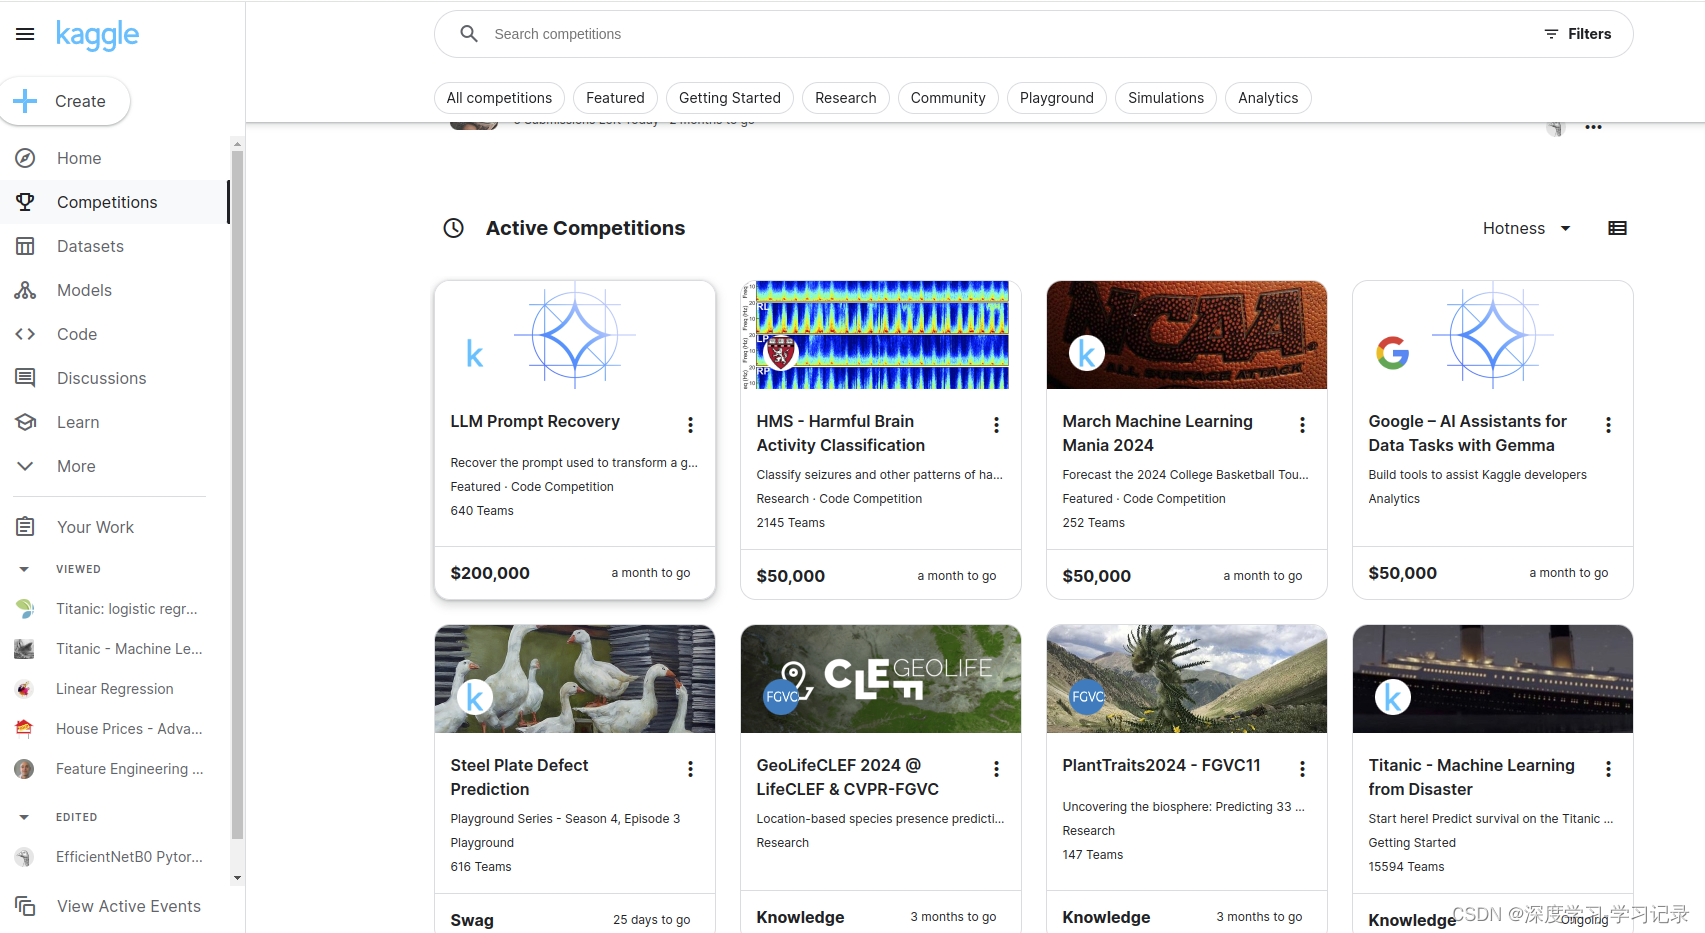This screenshot has height=933, width=1705.
Task: Select the Simulations filter chip
Action: 1166,98
